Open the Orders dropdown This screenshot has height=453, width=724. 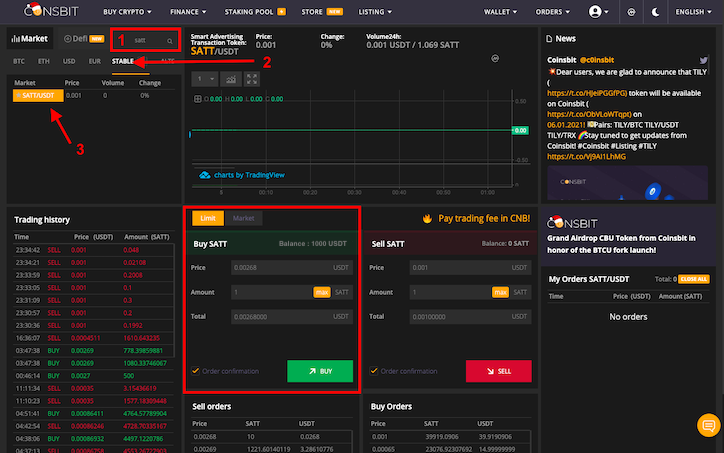coord(552,12)
